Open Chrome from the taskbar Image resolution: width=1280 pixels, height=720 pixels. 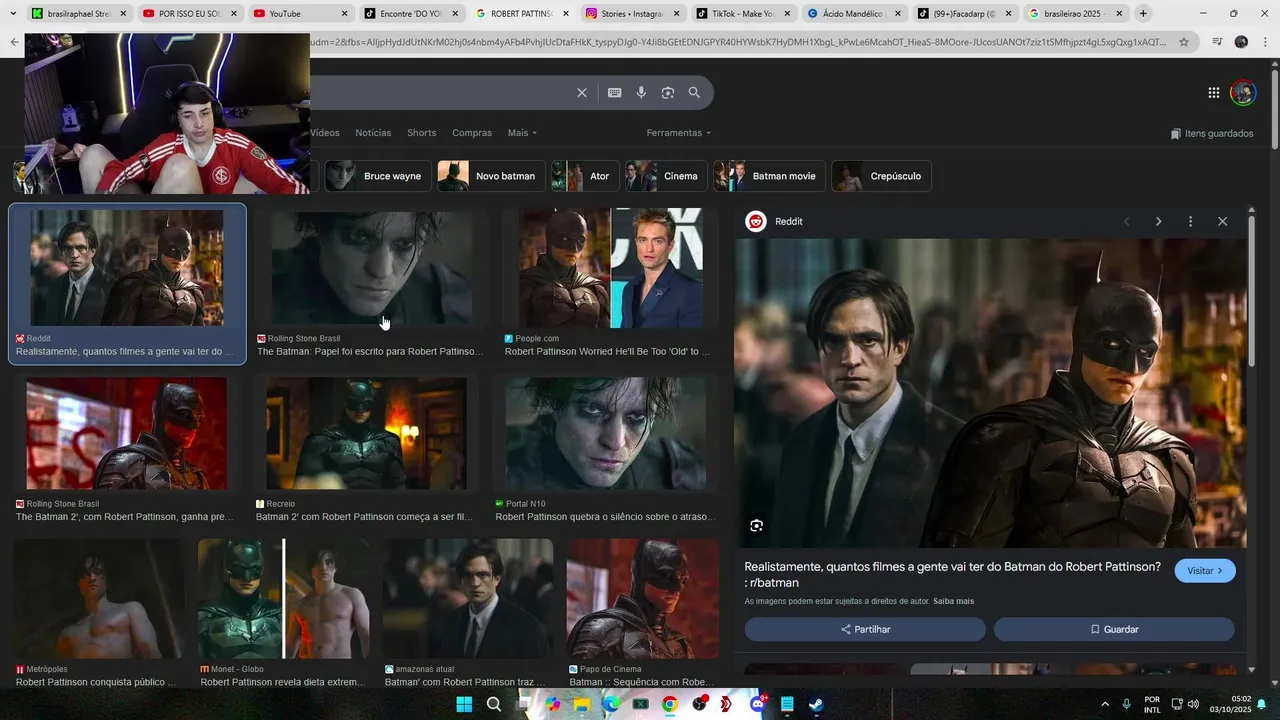pos(670,704)
